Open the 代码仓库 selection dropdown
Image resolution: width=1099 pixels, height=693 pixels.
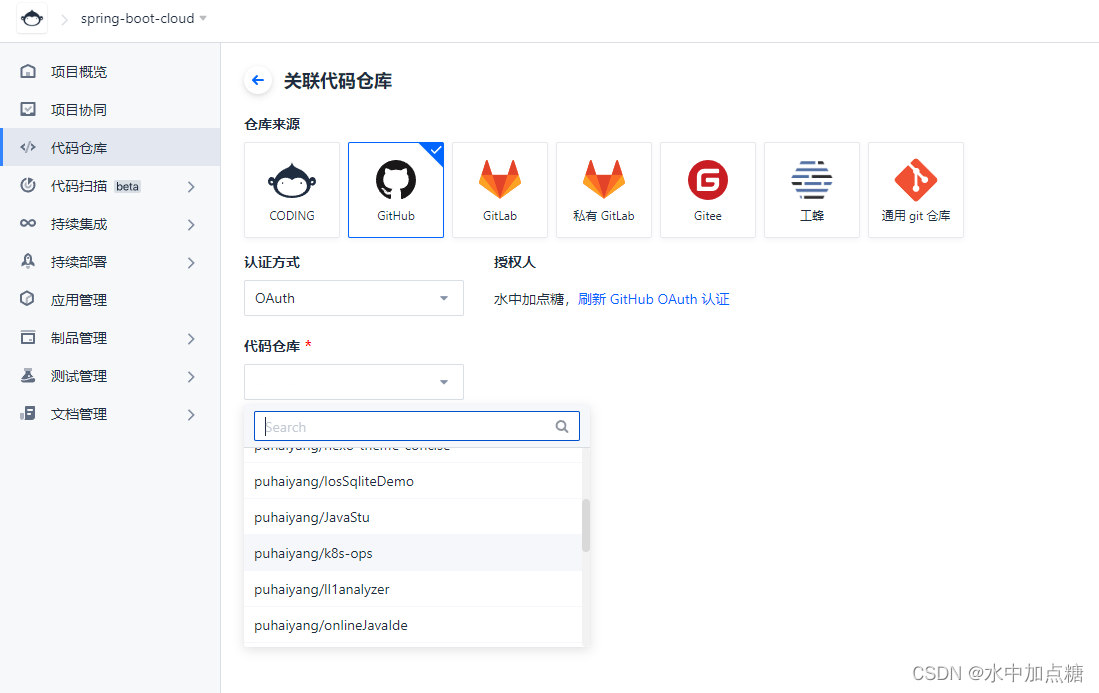point(354,382)
